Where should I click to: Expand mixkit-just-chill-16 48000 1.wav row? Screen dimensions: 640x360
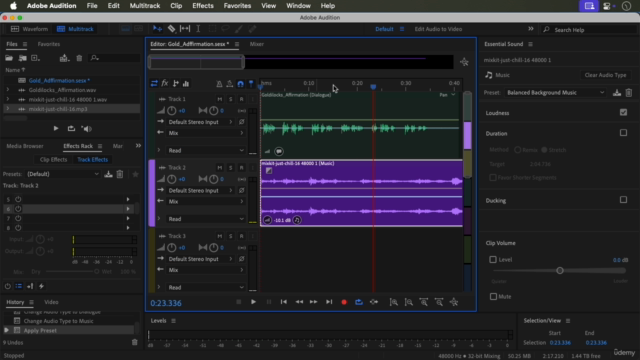coord(8,99)
